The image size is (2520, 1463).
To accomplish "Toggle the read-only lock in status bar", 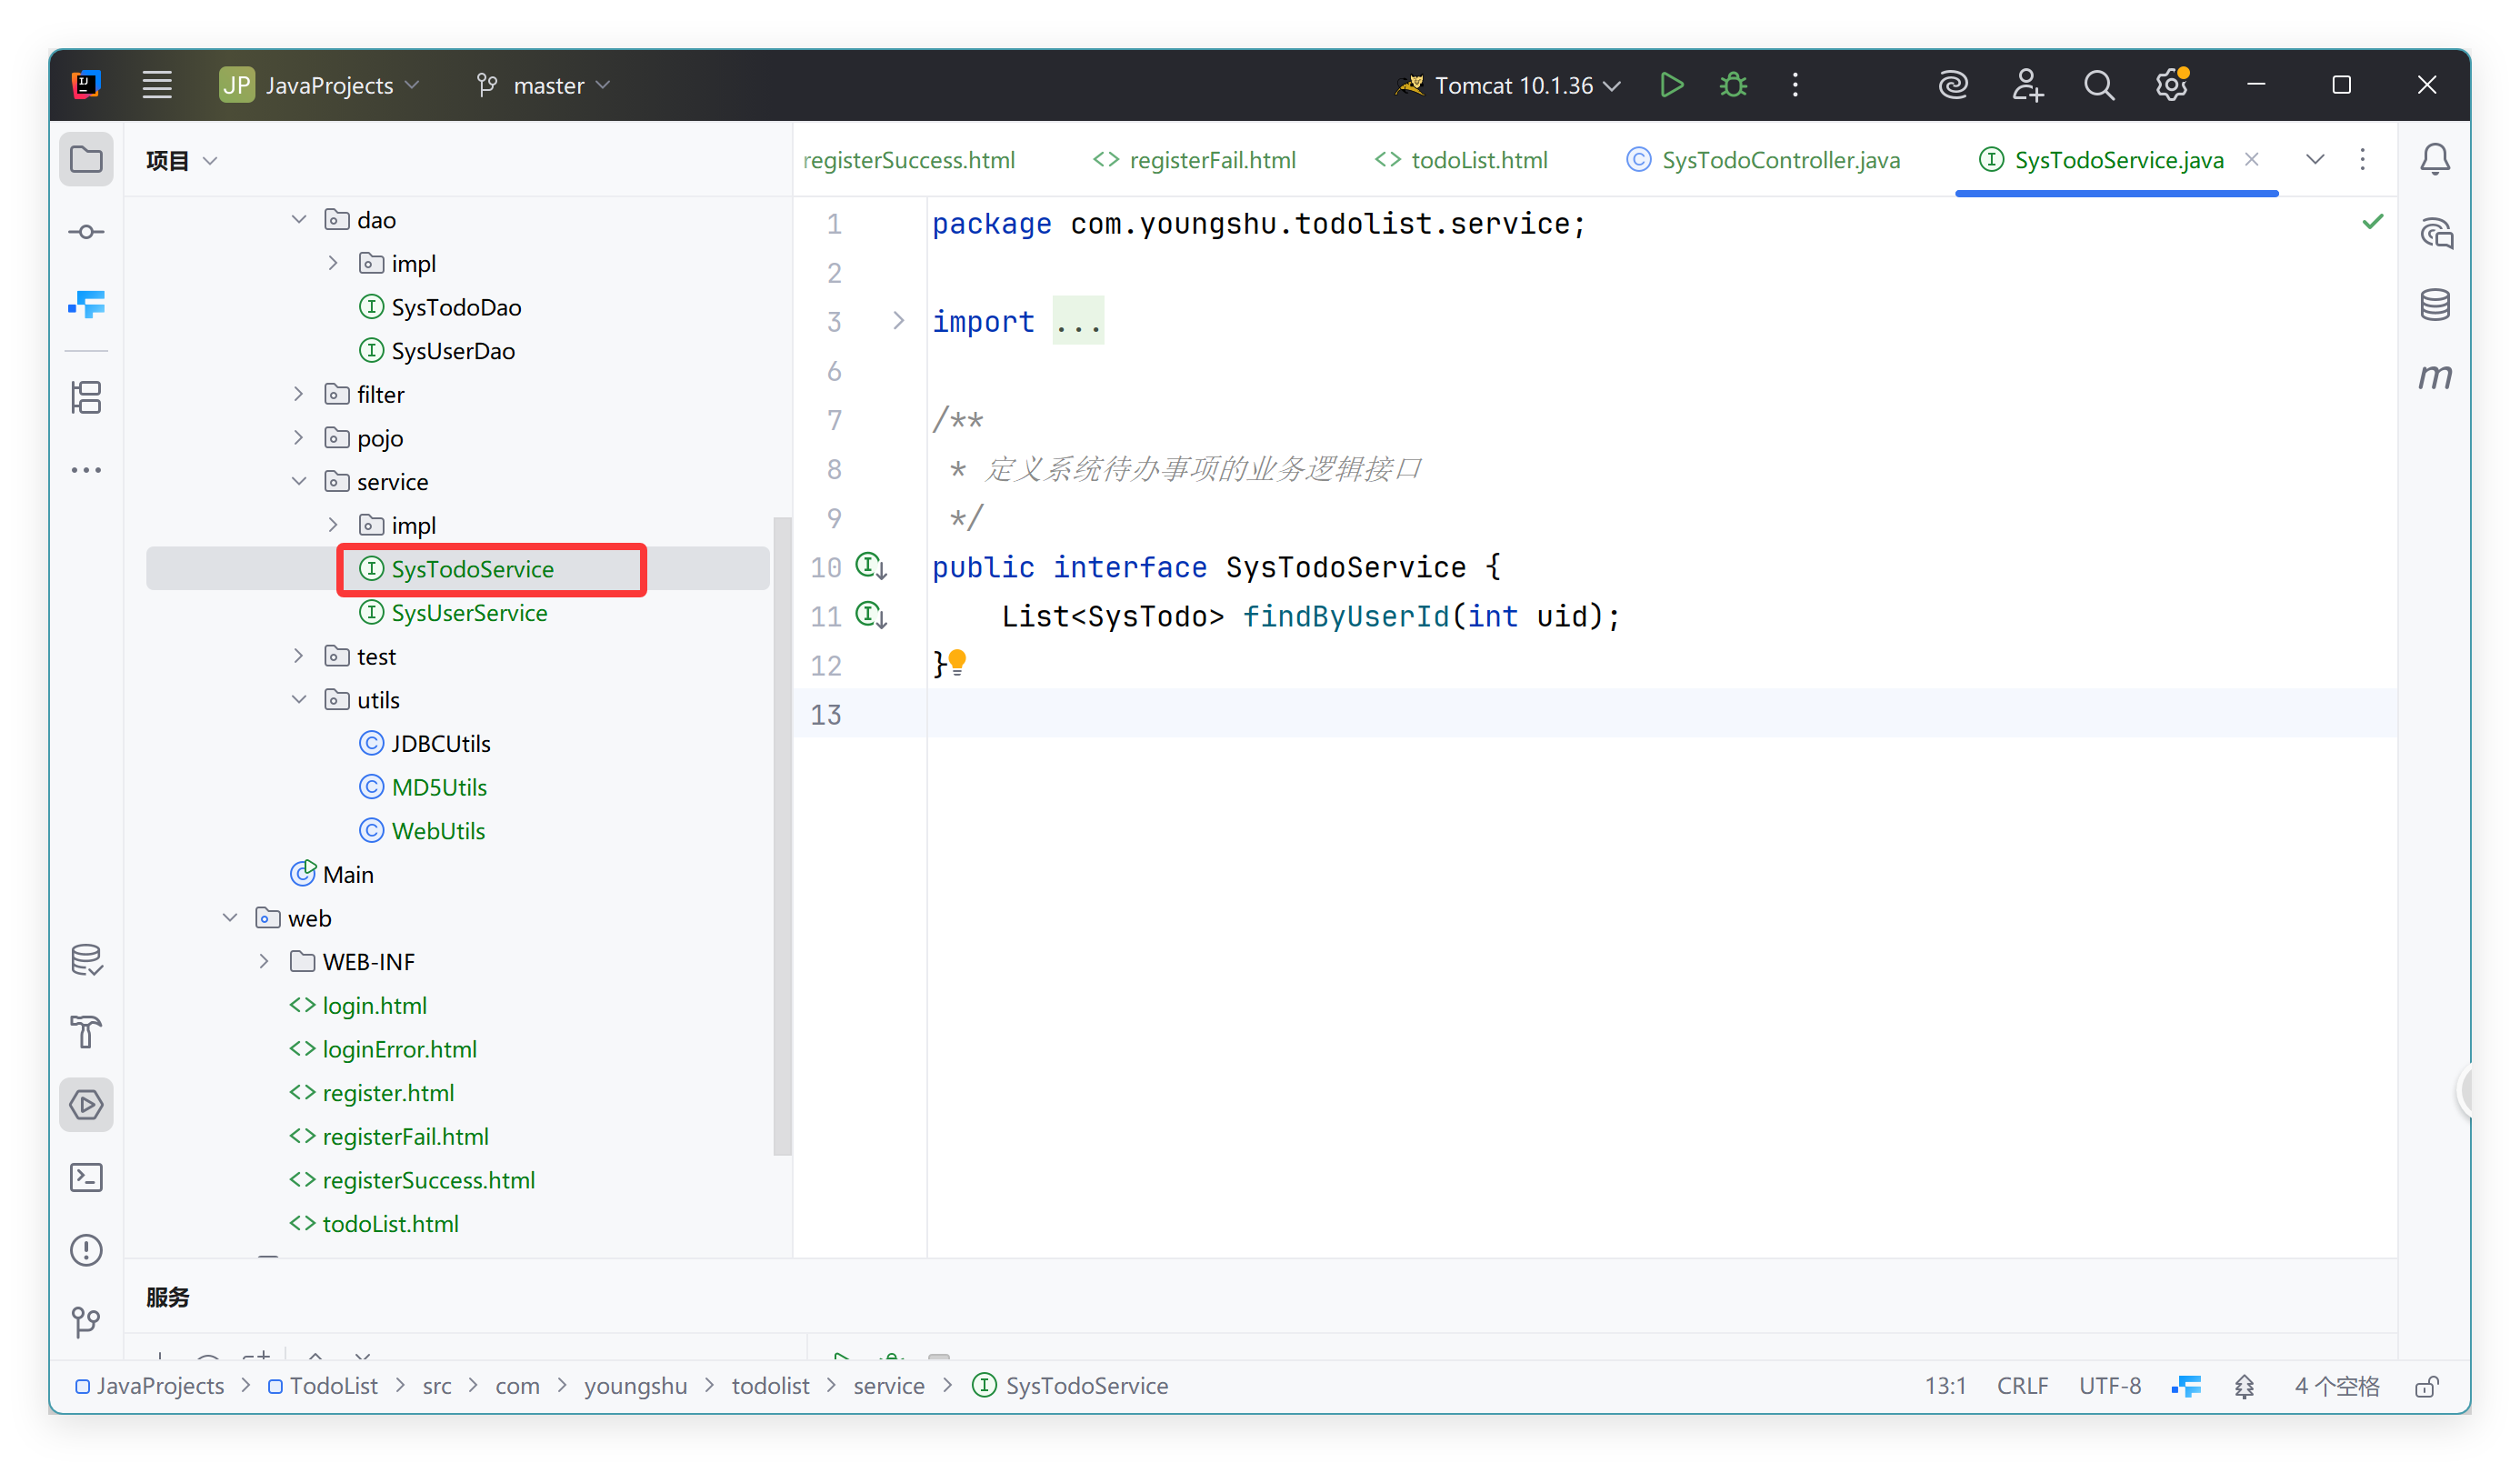I will coord(2426,1386).
